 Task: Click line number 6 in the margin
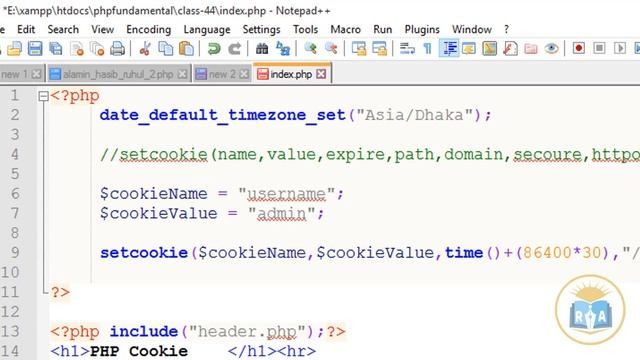tap(15, 193)
